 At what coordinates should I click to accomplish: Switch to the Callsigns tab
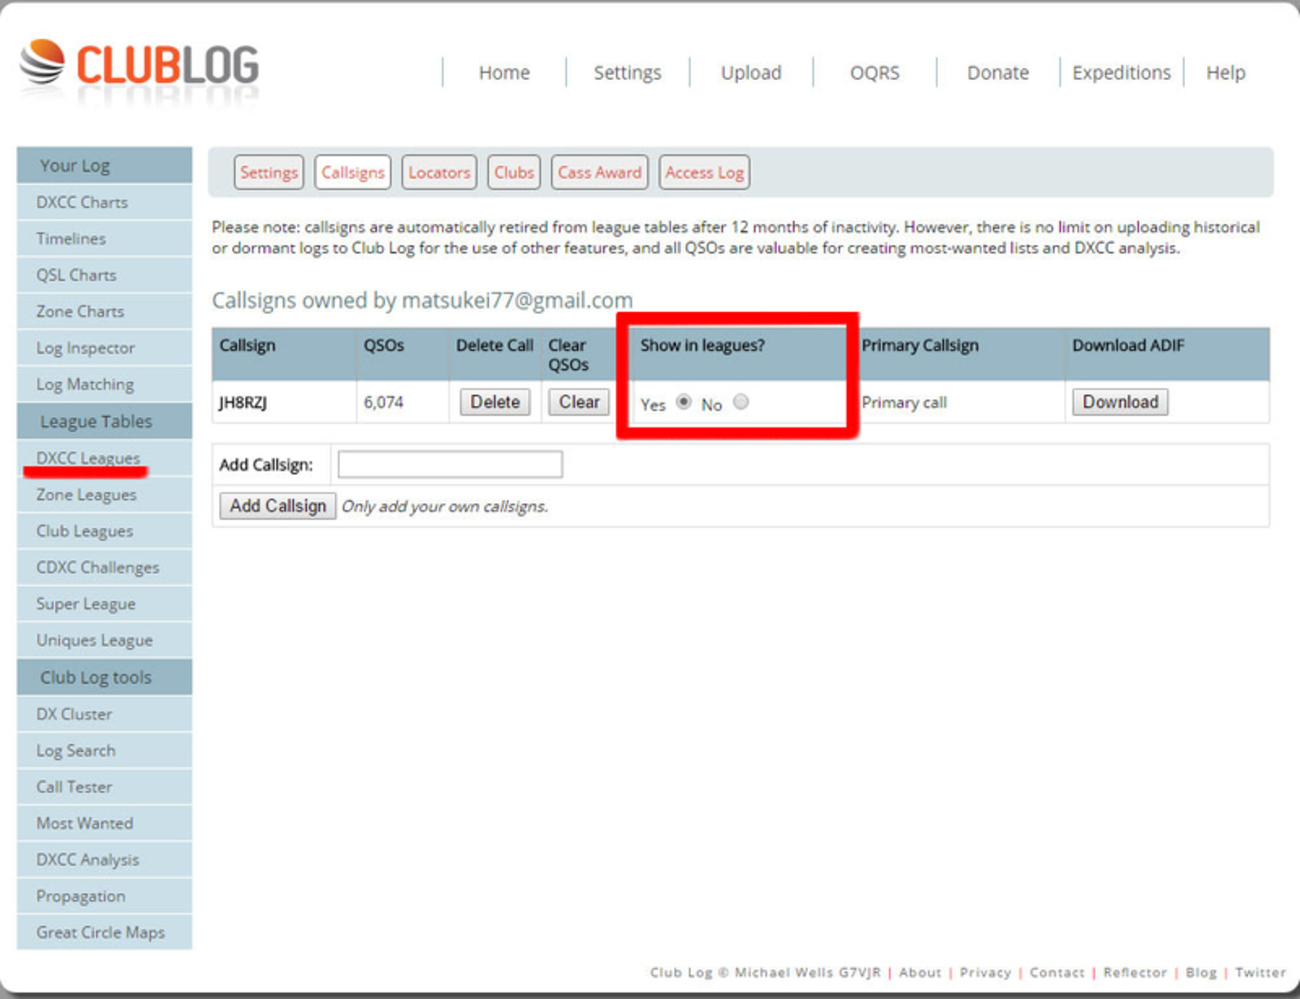click(x=352, y=172)
